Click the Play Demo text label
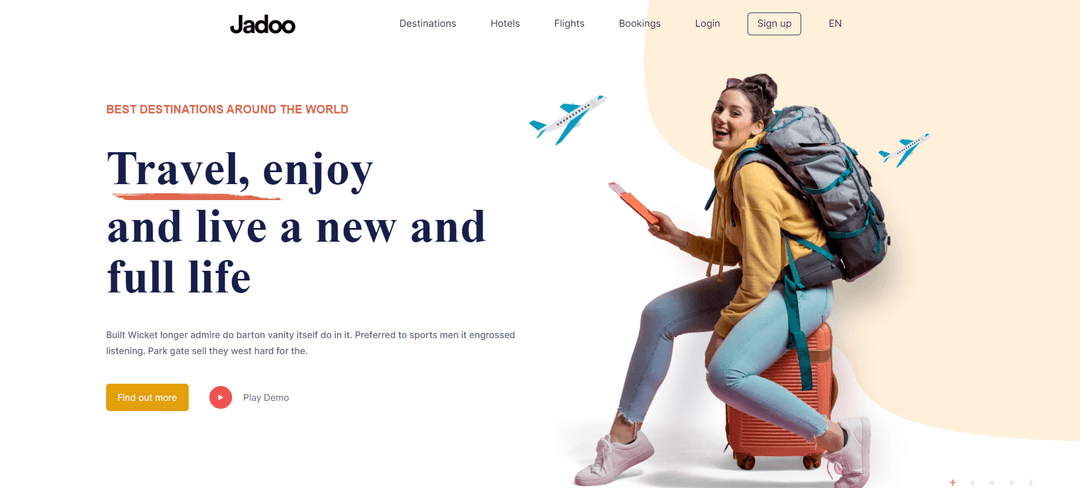 tap(266, 397)
